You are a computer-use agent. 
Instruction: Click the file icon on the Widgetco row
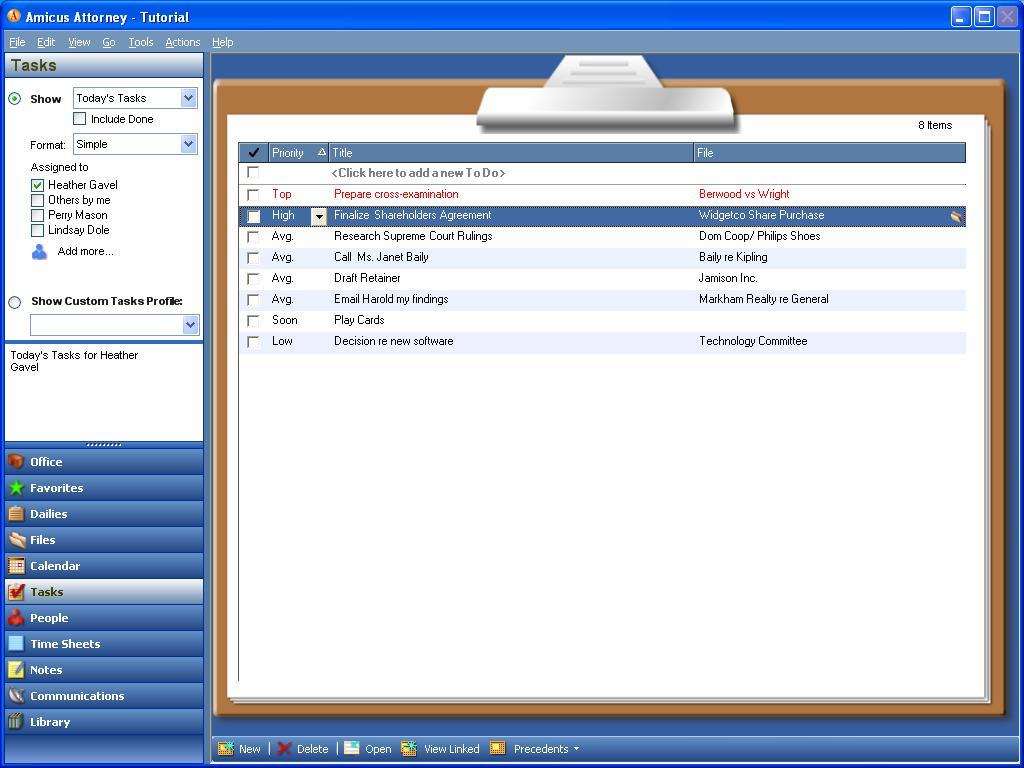click(x=955, y=217)
